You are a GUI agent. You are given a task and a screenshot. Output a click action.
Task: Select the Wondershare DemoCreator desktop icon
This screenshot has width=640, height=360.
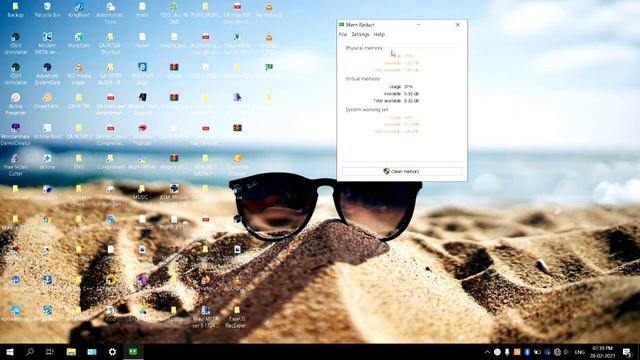[16, 135]
